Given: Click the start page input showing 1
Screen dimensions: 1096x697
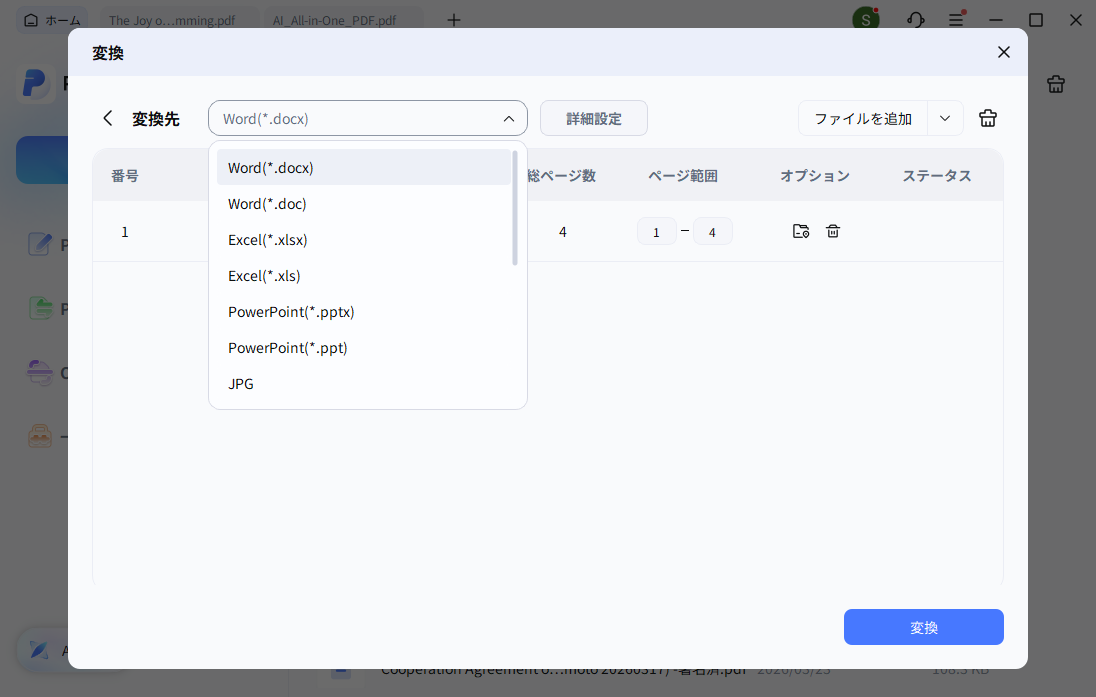Looking at the screenshot, I should [x=656, y=232].
